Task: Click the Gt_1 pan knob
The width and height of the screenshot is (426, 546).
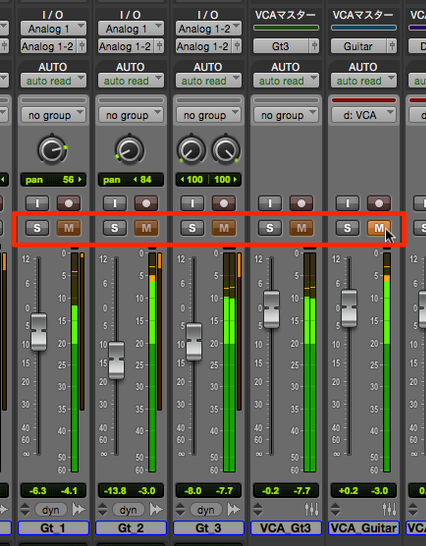Action: pyautogui.click(x=52, y=150)
